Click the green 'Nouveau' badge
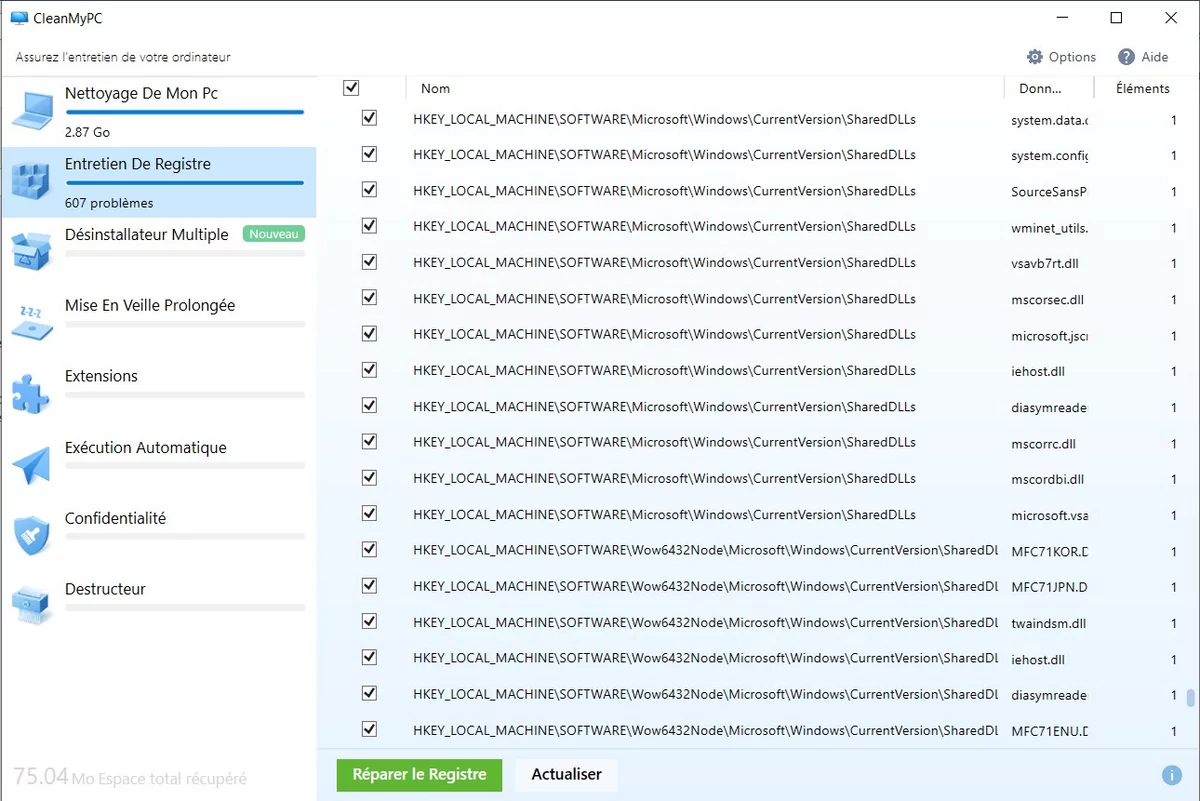This screenshot has height=801, width=1200. [x=274, y=234]
